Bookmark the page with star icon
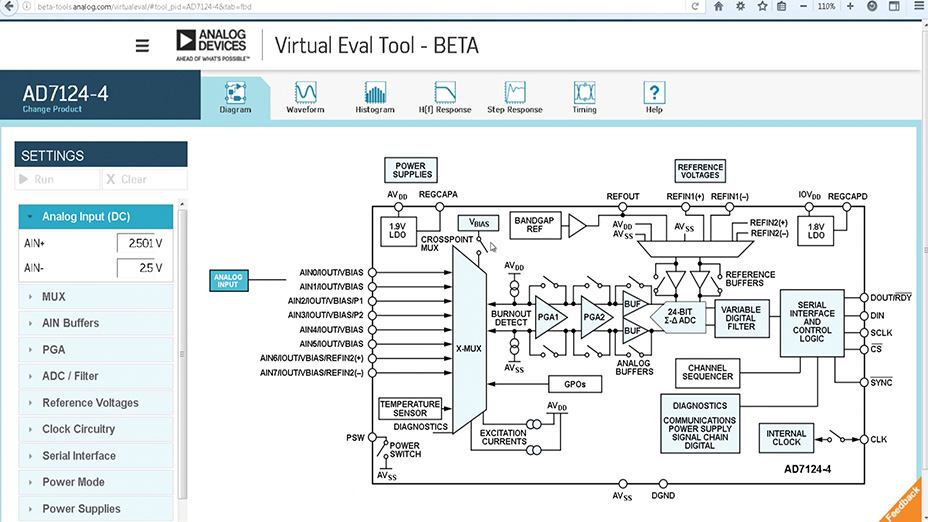This screenshot has height=522, width=928. tap(762, 7)
